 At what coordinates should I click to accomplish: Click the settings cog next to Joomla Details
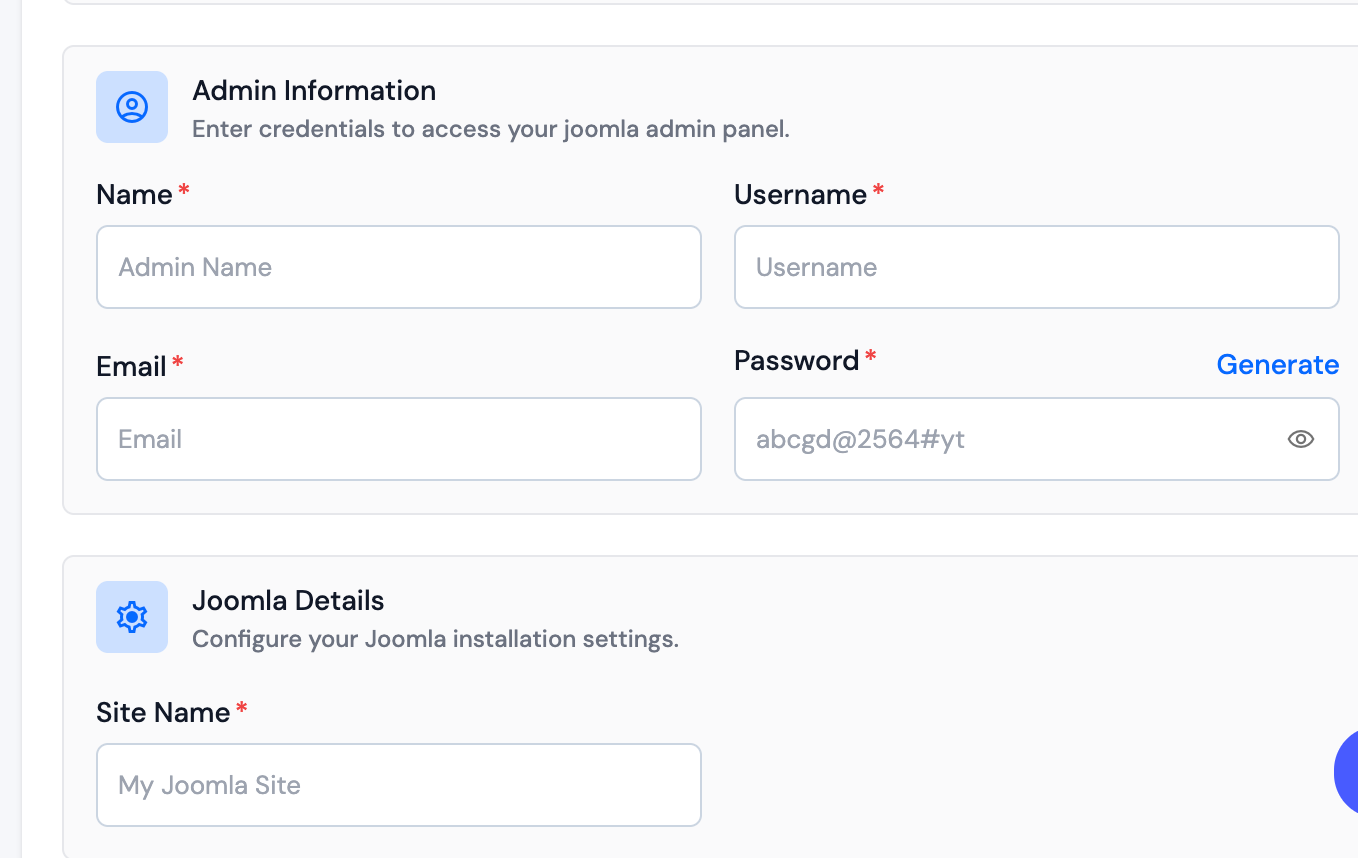point(131,617)
